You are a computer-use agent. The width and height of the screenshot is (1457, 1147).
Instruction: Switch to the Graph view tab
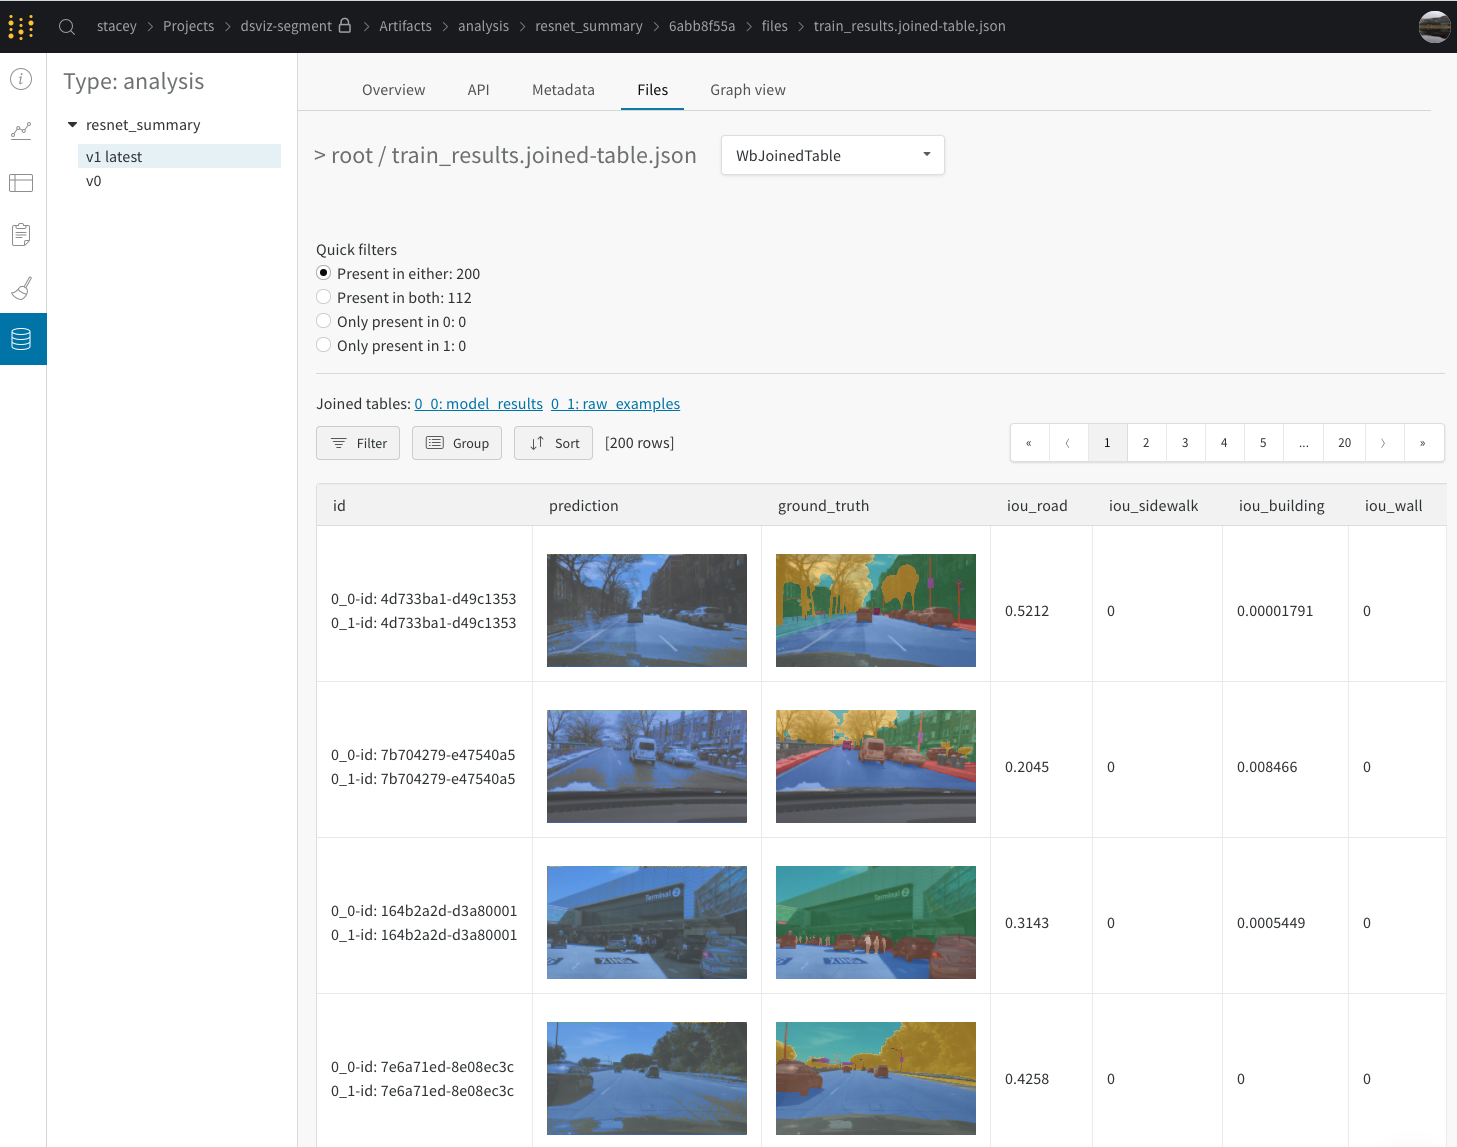[x=748, y=90]
